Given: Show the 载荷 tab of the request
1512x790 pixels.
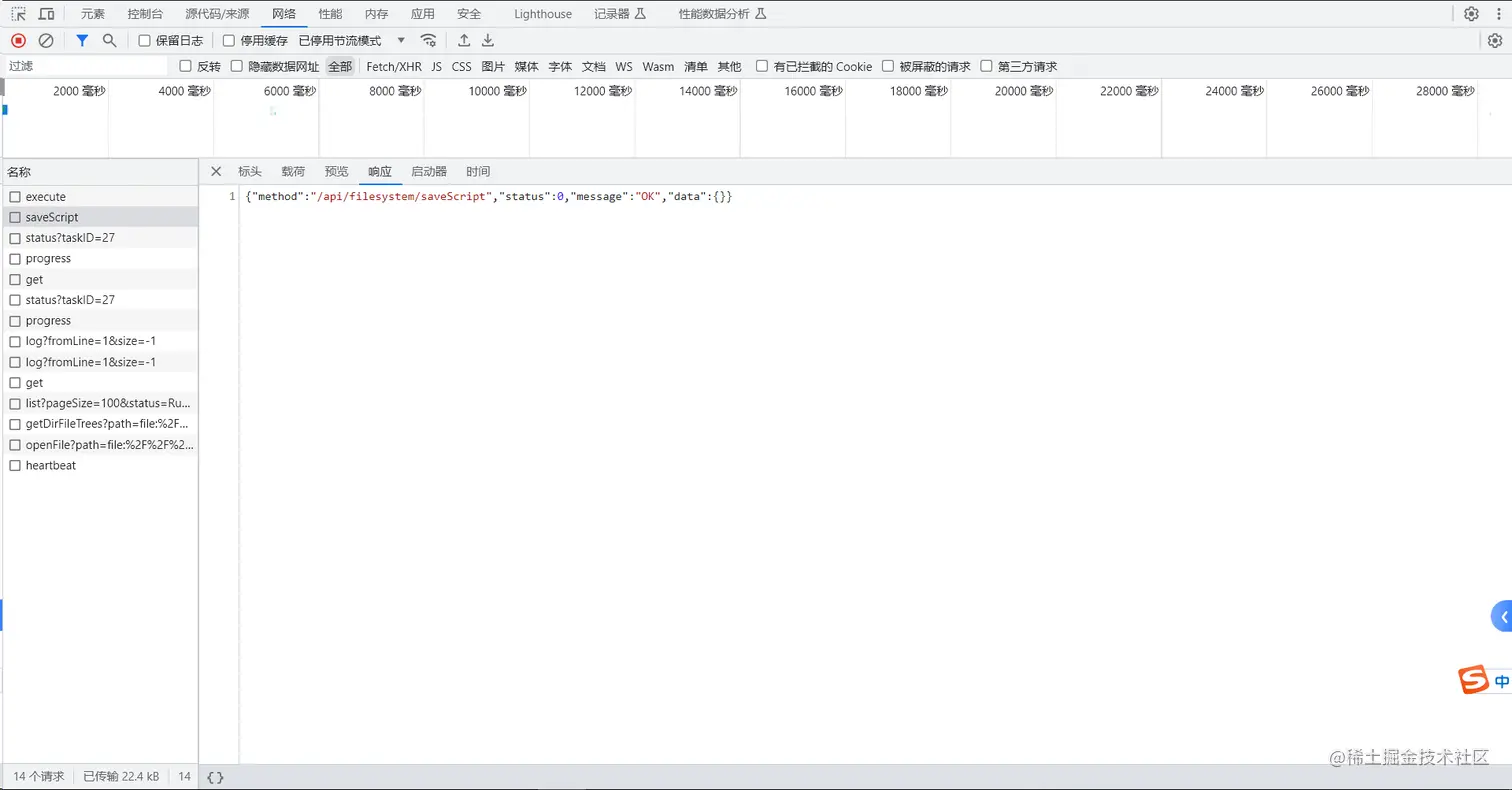Looking at the screenshot, I should click(293, 171).
